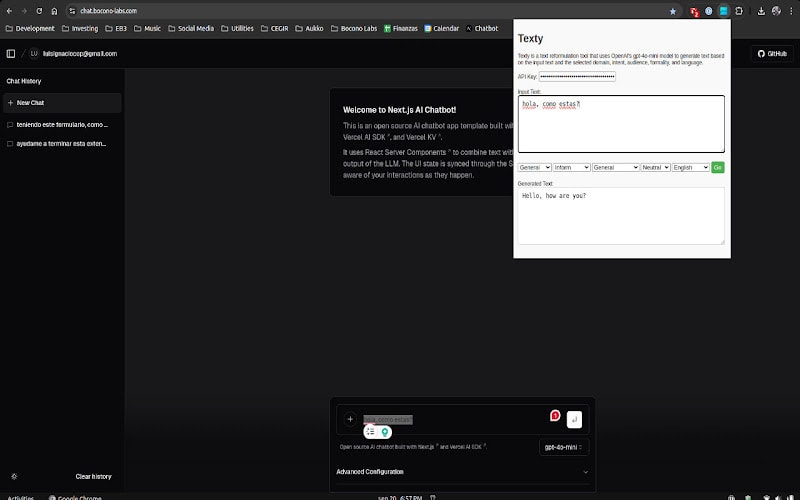800x500 pixels.
Task: Focus the Texty API Key field
Action: coord(577,77)
